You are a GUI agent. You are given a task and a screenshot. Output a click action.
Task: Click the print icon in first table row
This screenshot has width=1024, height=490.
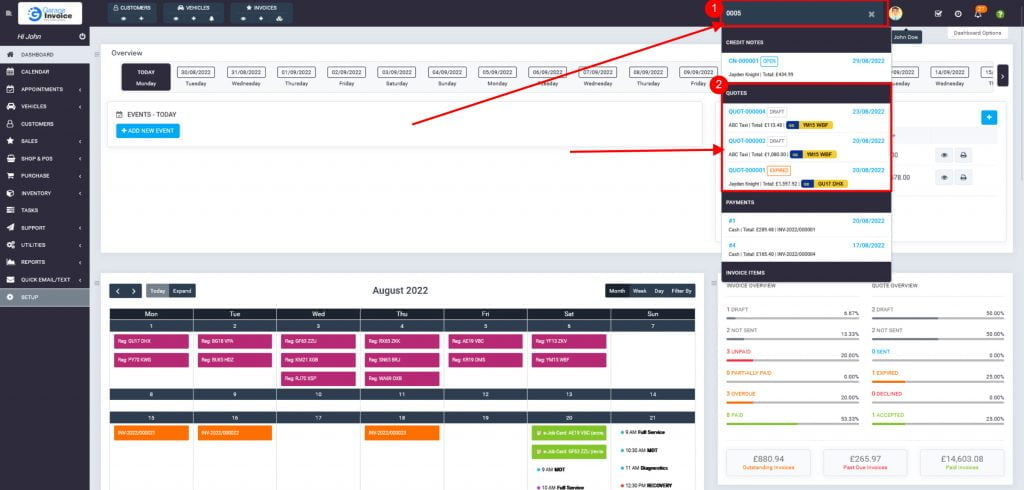963,154
